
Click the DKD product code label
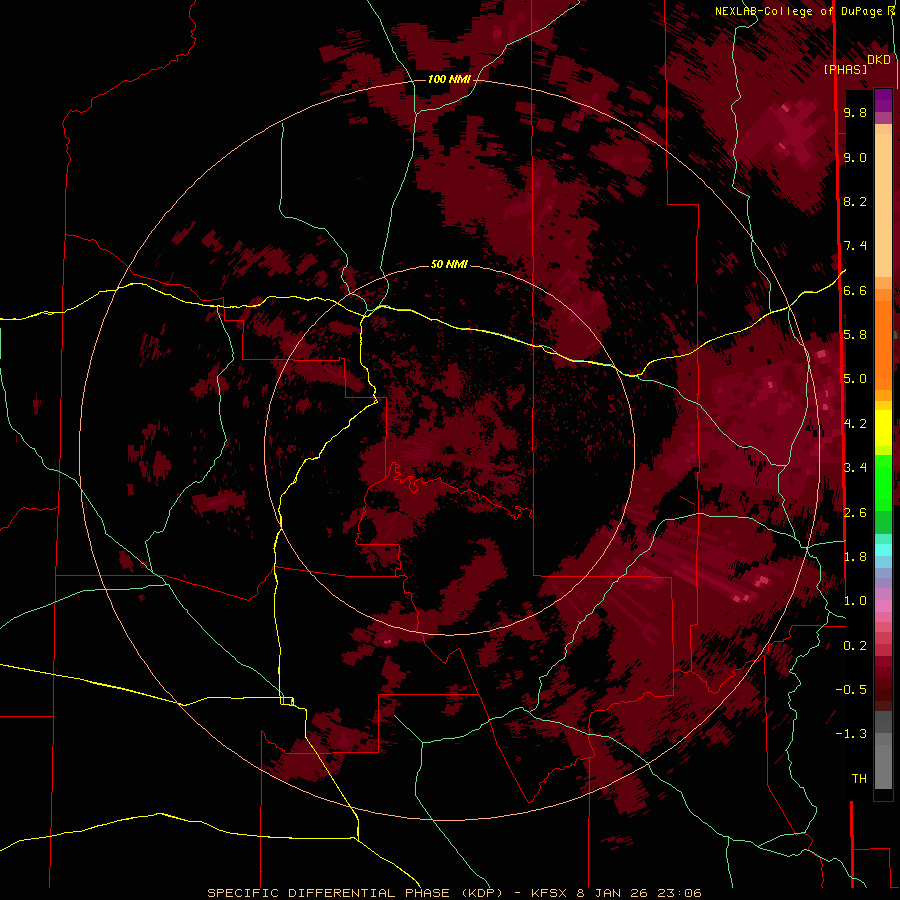[879, 59]
